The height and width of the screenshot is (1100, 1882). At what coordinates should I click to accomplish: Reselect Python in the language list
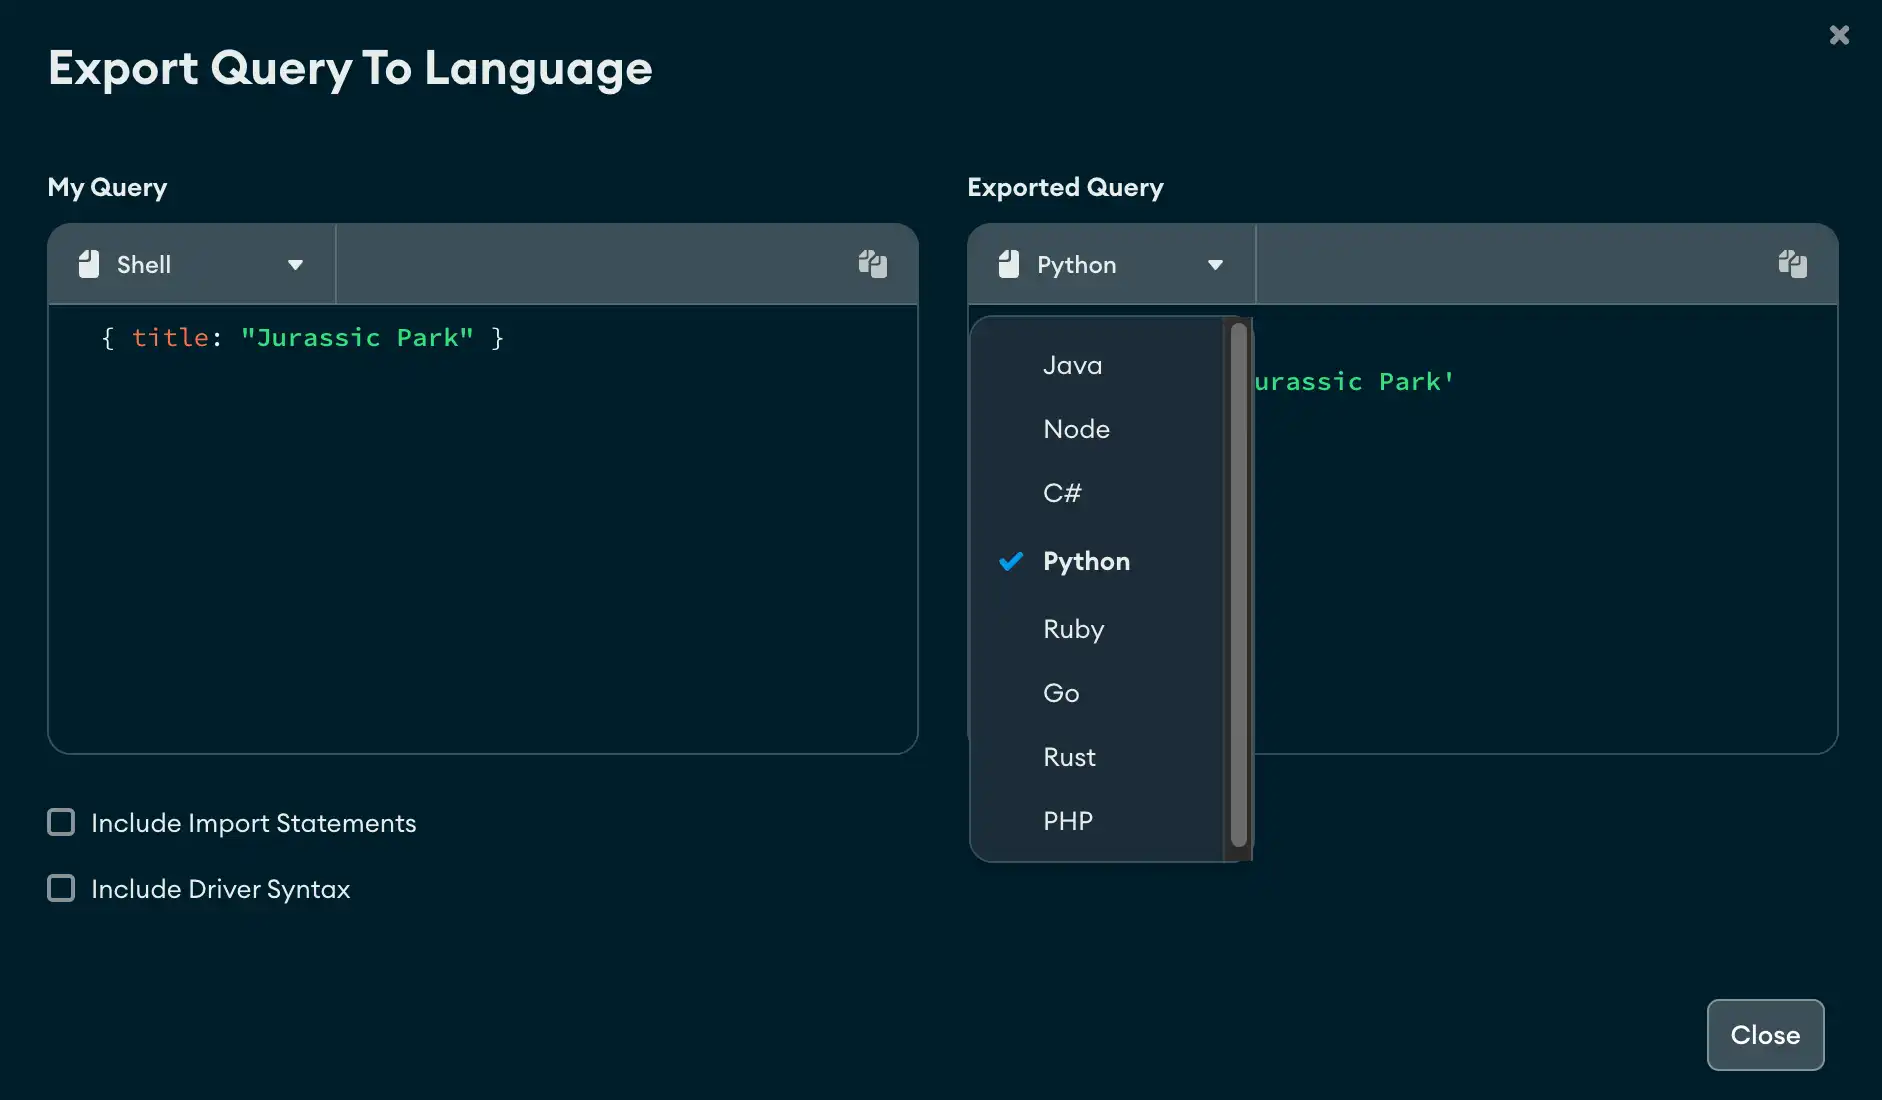click(1086, 561)
